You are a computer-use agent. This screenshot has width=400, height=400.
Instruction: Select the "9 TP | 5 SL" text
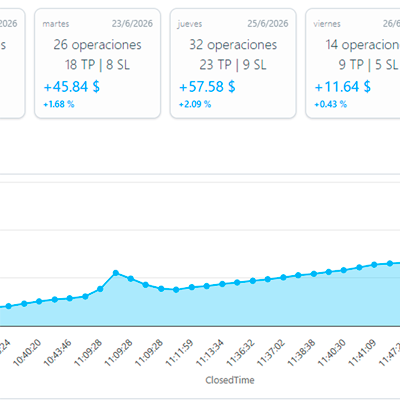click(368, 65)
